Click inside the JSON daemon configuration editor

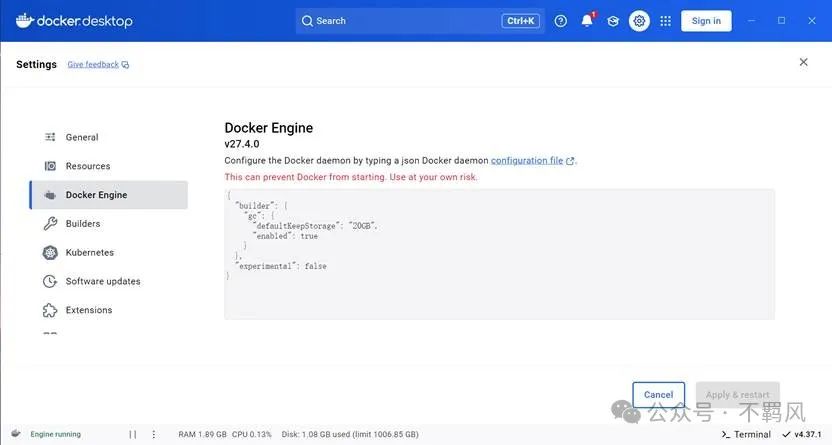click(x=499, y=254)
